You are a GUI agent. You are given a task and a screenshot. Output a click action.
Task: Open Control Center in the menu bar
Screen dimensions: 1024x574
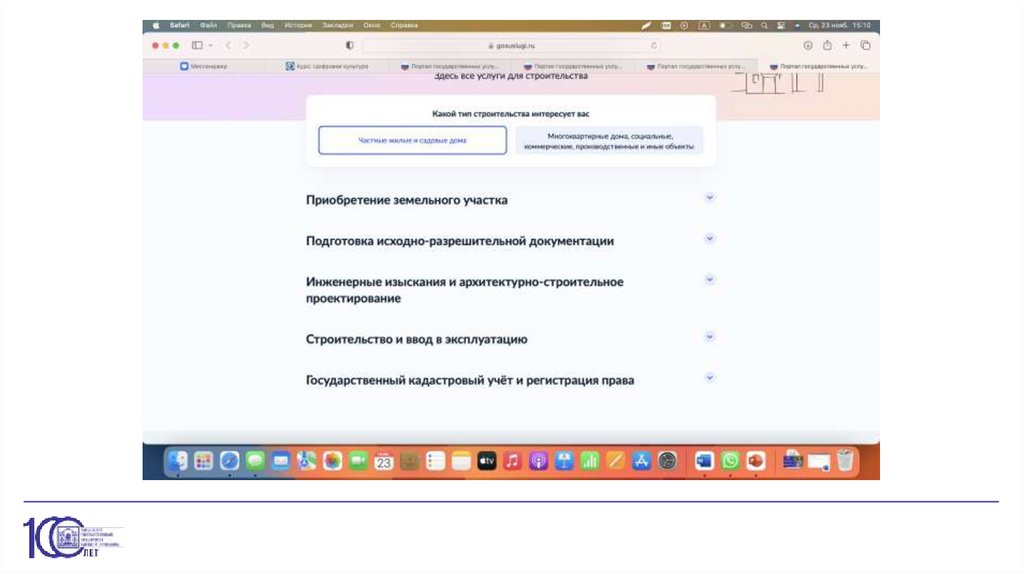tap(780, 25)
